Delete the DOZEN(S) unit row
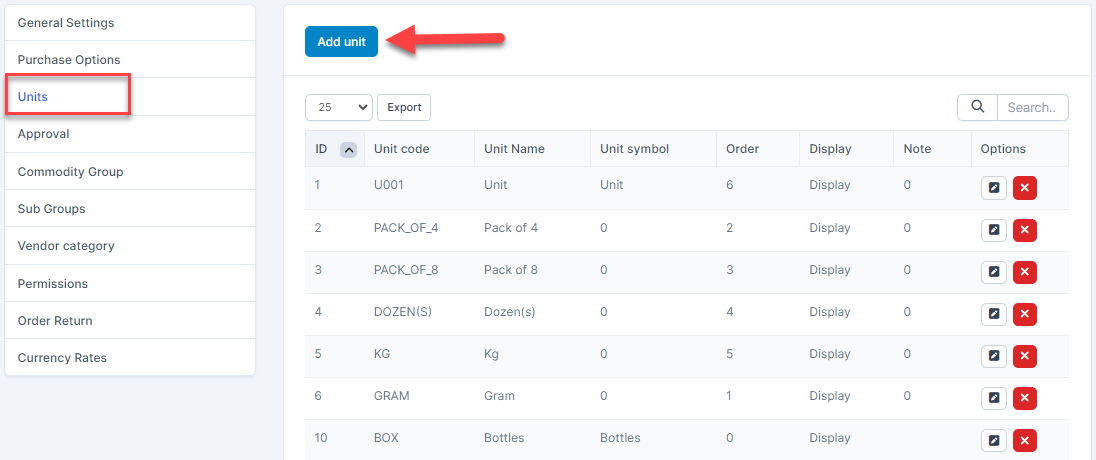 pos(1024,315)
